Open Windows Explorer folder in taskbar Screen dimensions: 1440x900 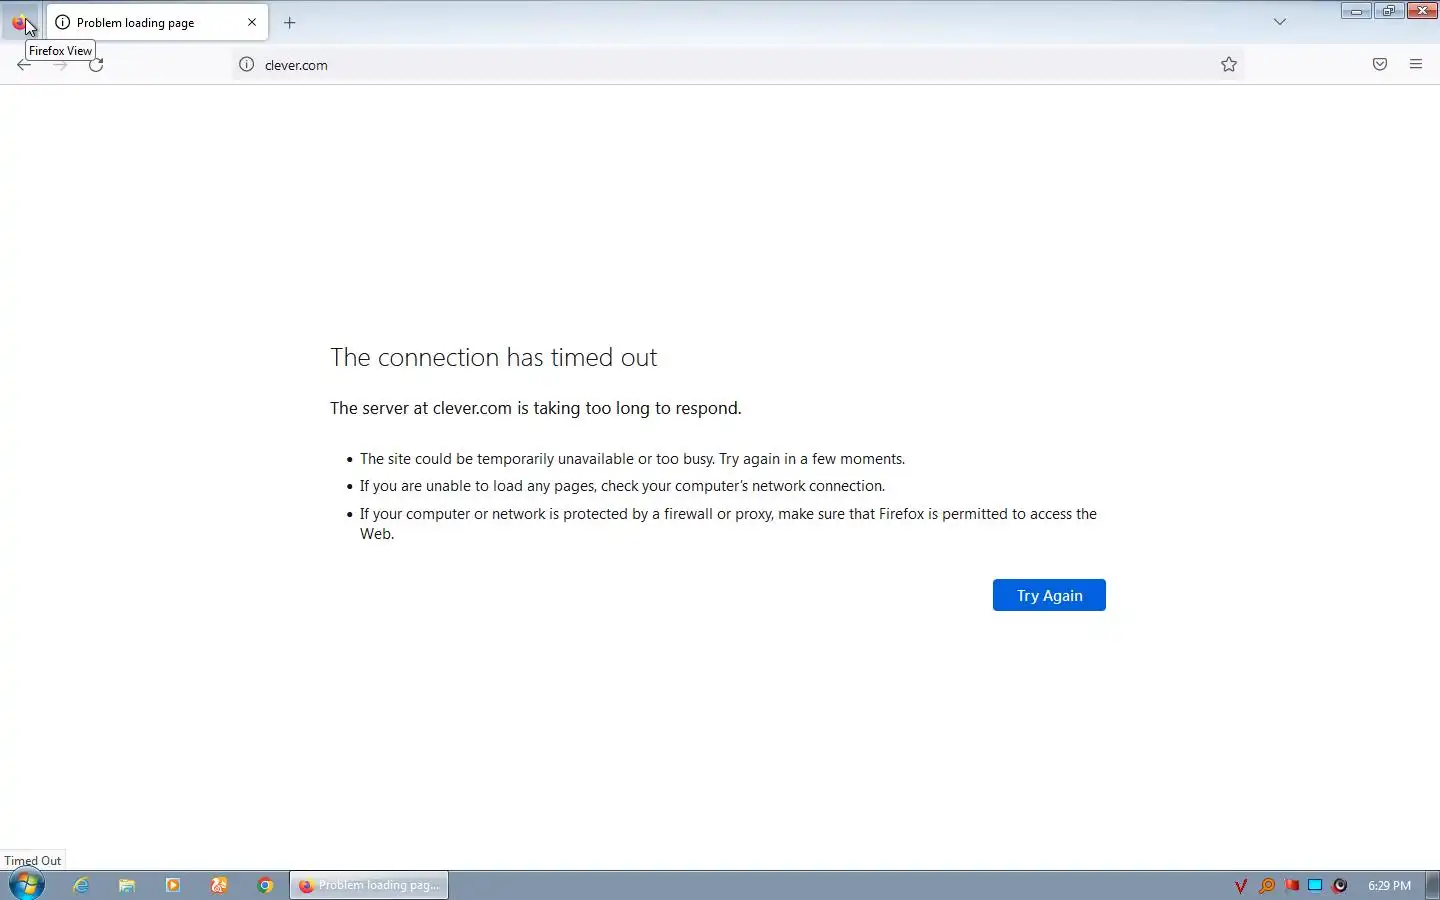coord(127,885)
